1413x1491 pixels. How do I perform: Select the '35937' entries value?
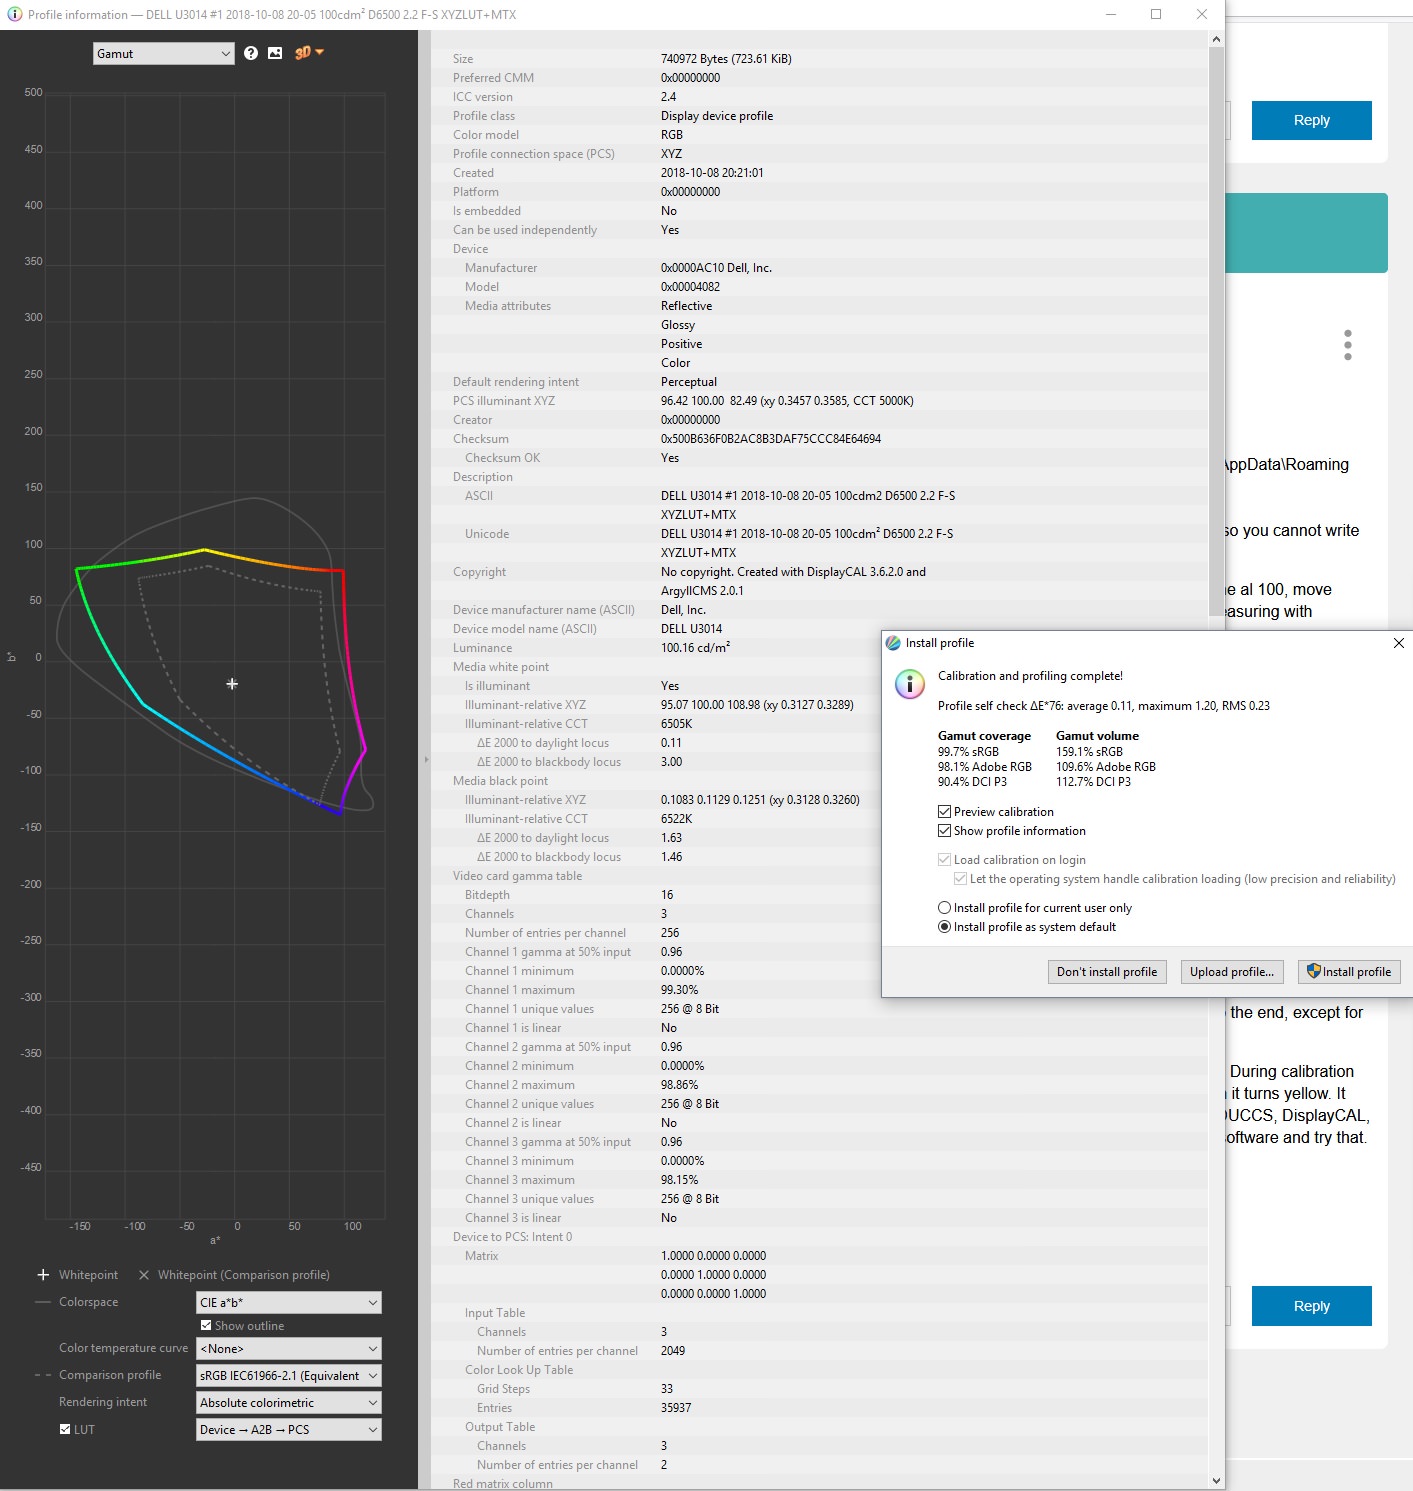(676, 1408)
